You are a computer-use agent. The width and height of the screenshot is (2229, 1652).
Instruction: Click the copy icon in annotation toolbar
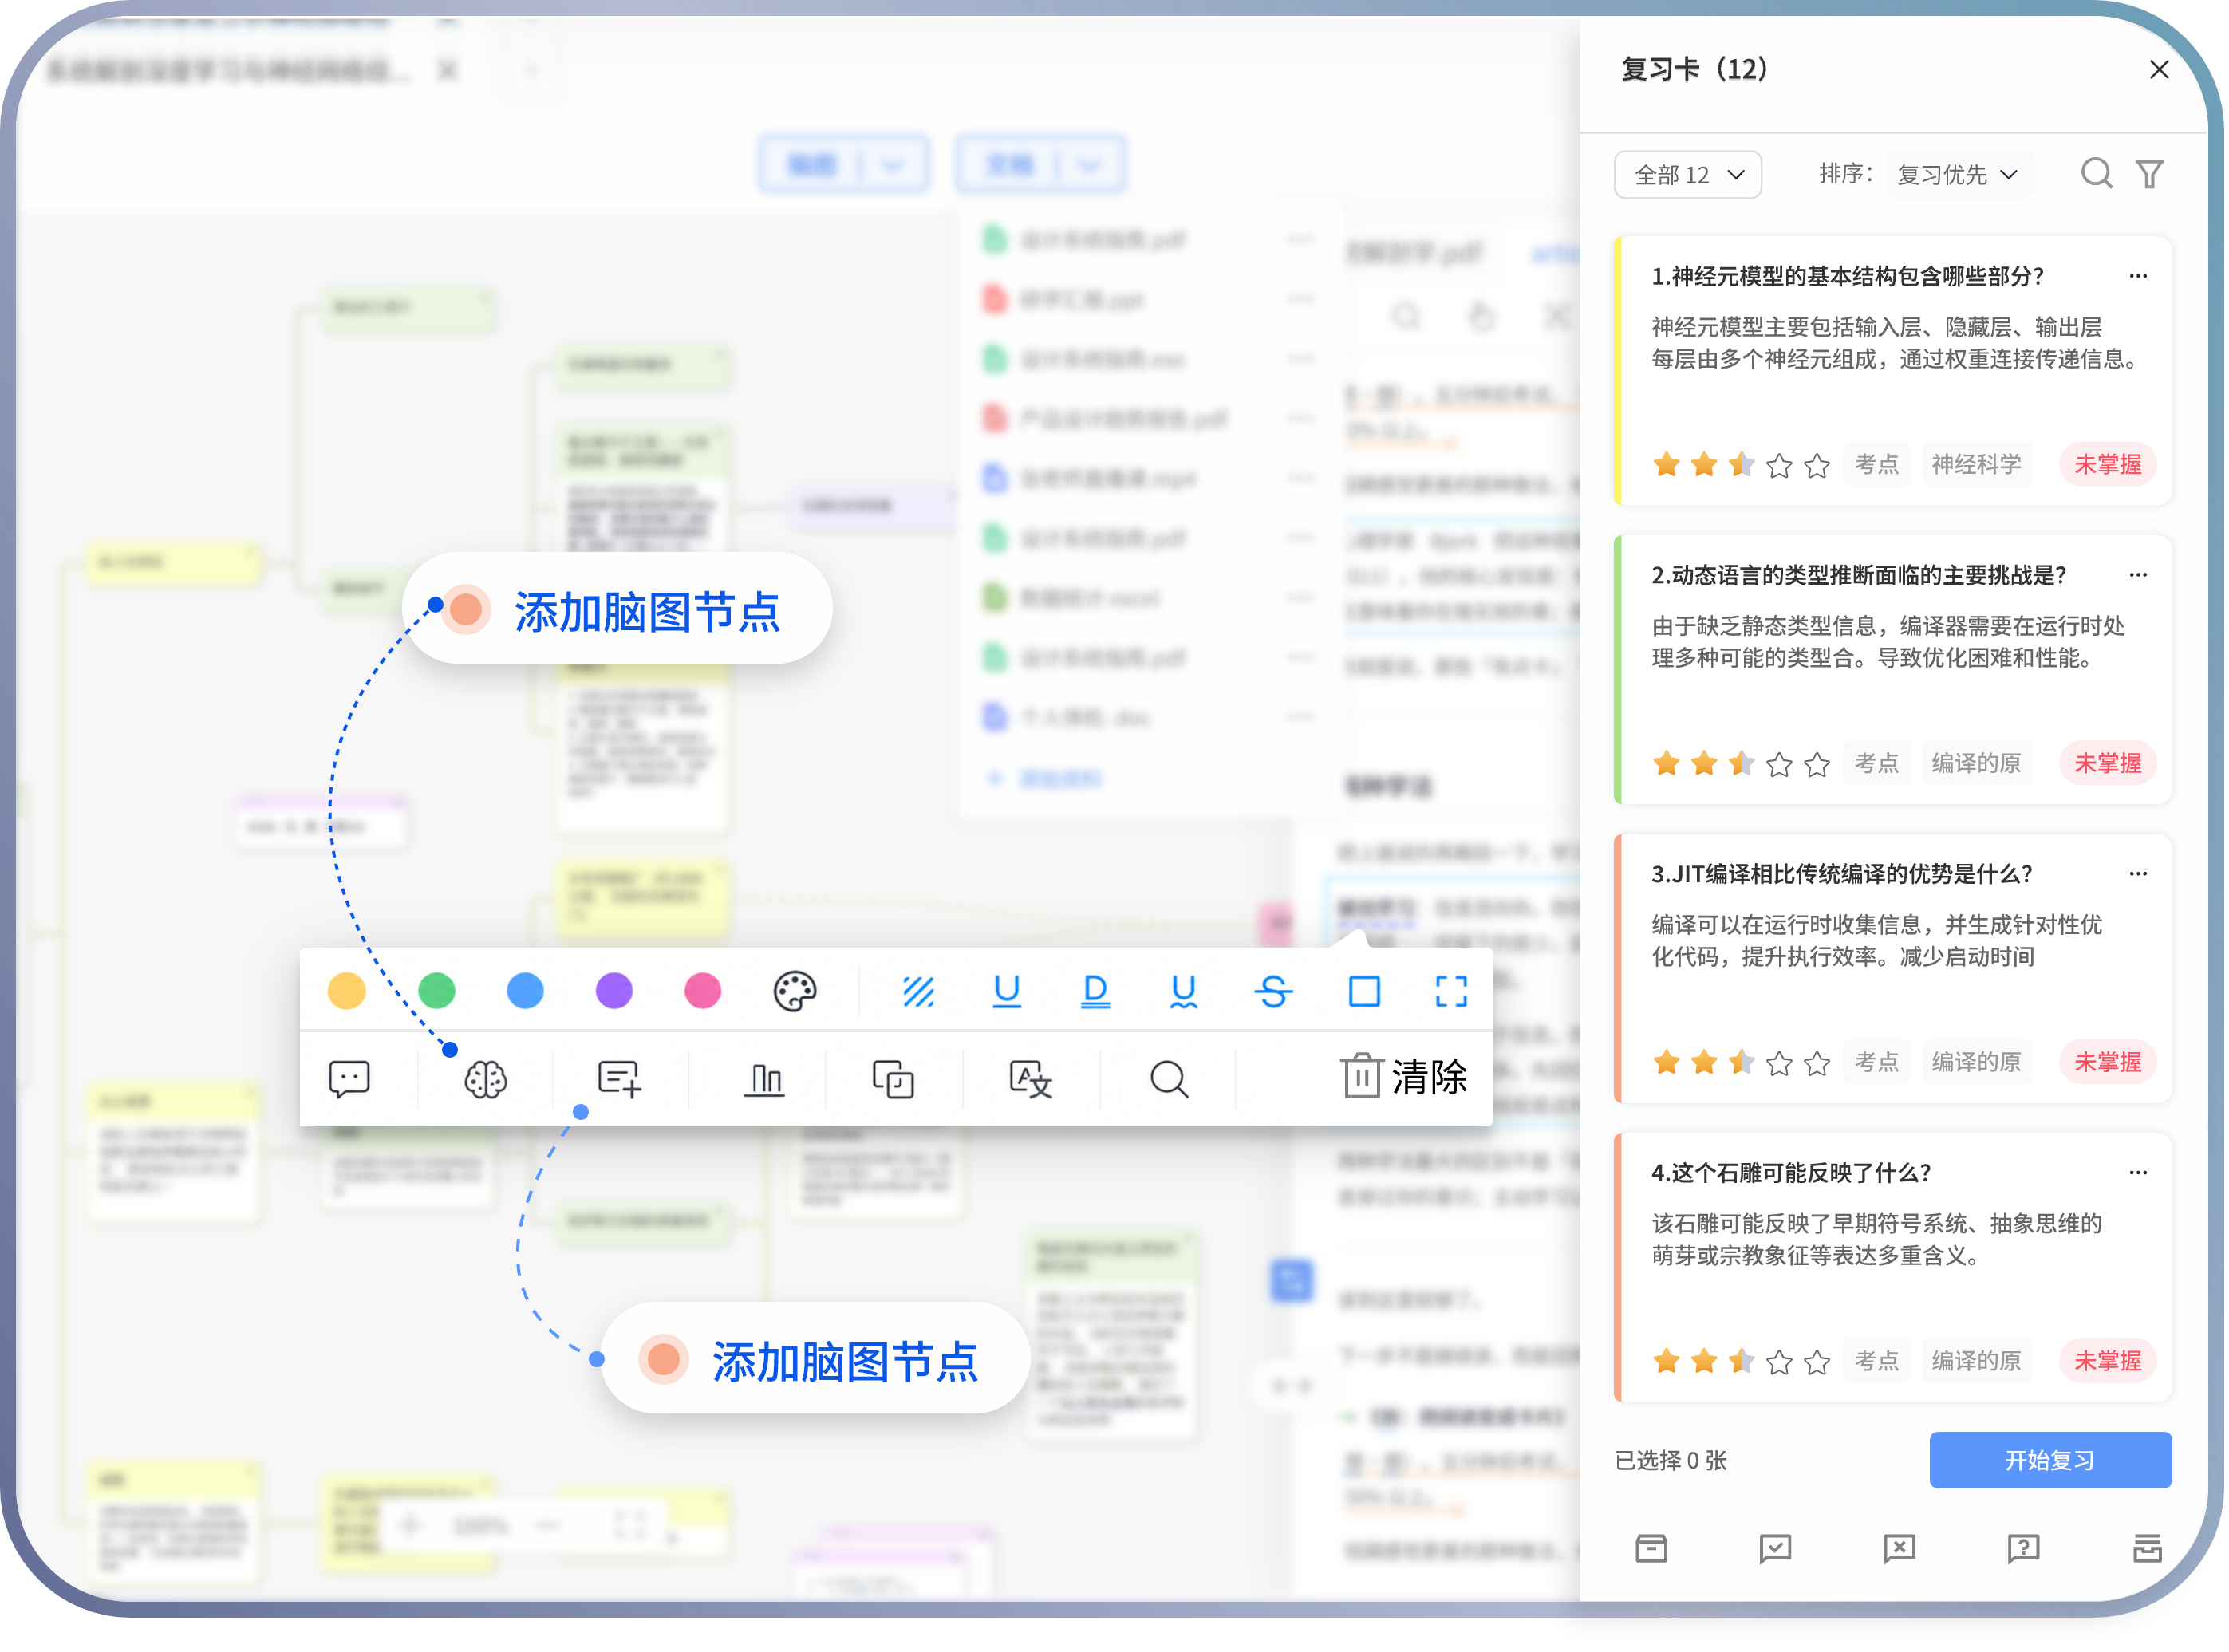click(x=893, y=1080)
